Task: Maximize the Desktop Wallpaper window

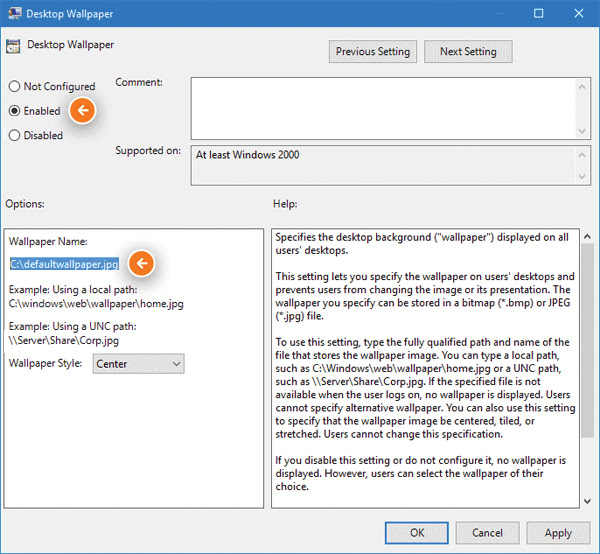Action: point(538,13)
